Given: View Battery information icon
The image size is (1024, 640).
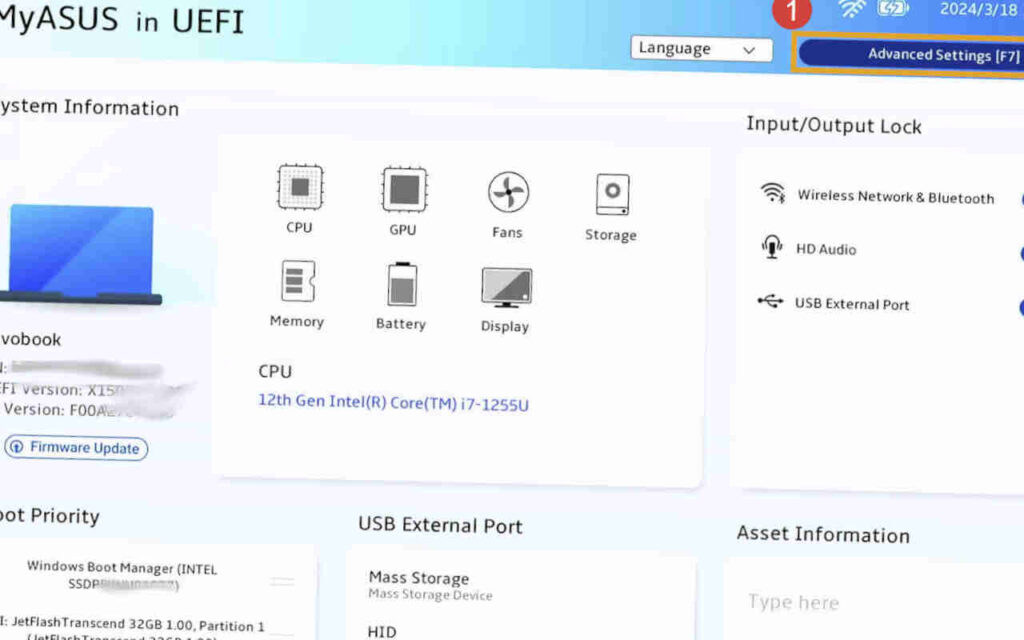Looking at the screenshot, I should click(402, 284).
